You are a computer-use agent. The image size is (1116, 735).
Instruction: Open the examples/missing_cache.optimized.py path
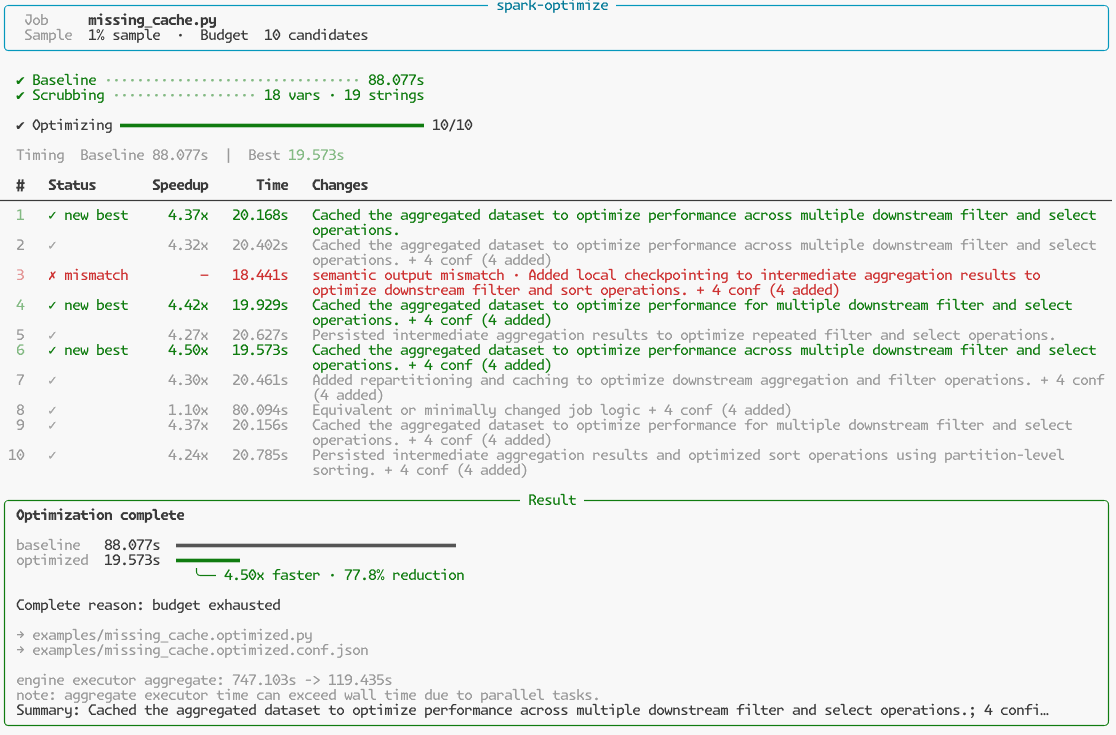tap(172, 635)
